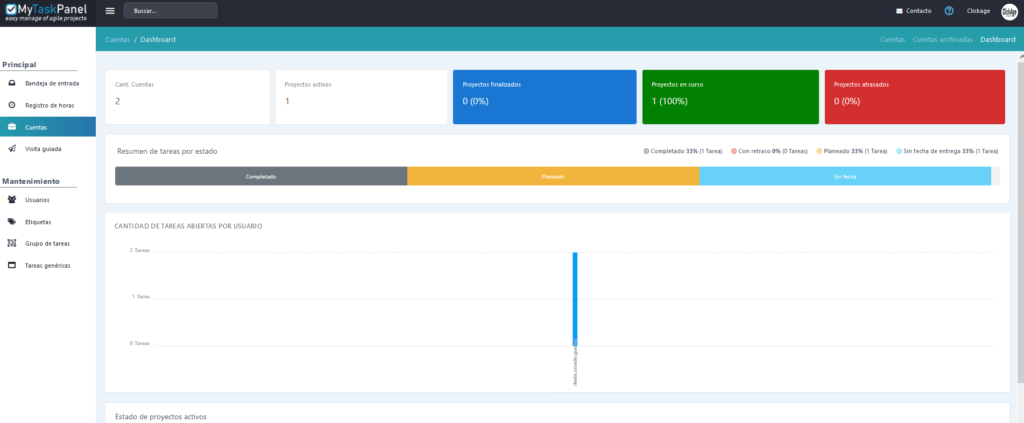Focus the Buscar search field
This screenshot has height=423, width=1024.
[170, 10]
